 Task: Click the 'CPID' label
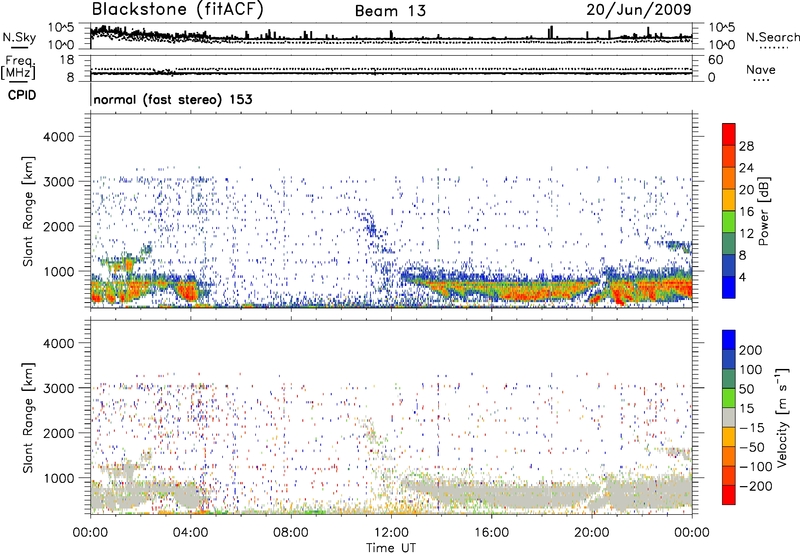tap(22, 95)
